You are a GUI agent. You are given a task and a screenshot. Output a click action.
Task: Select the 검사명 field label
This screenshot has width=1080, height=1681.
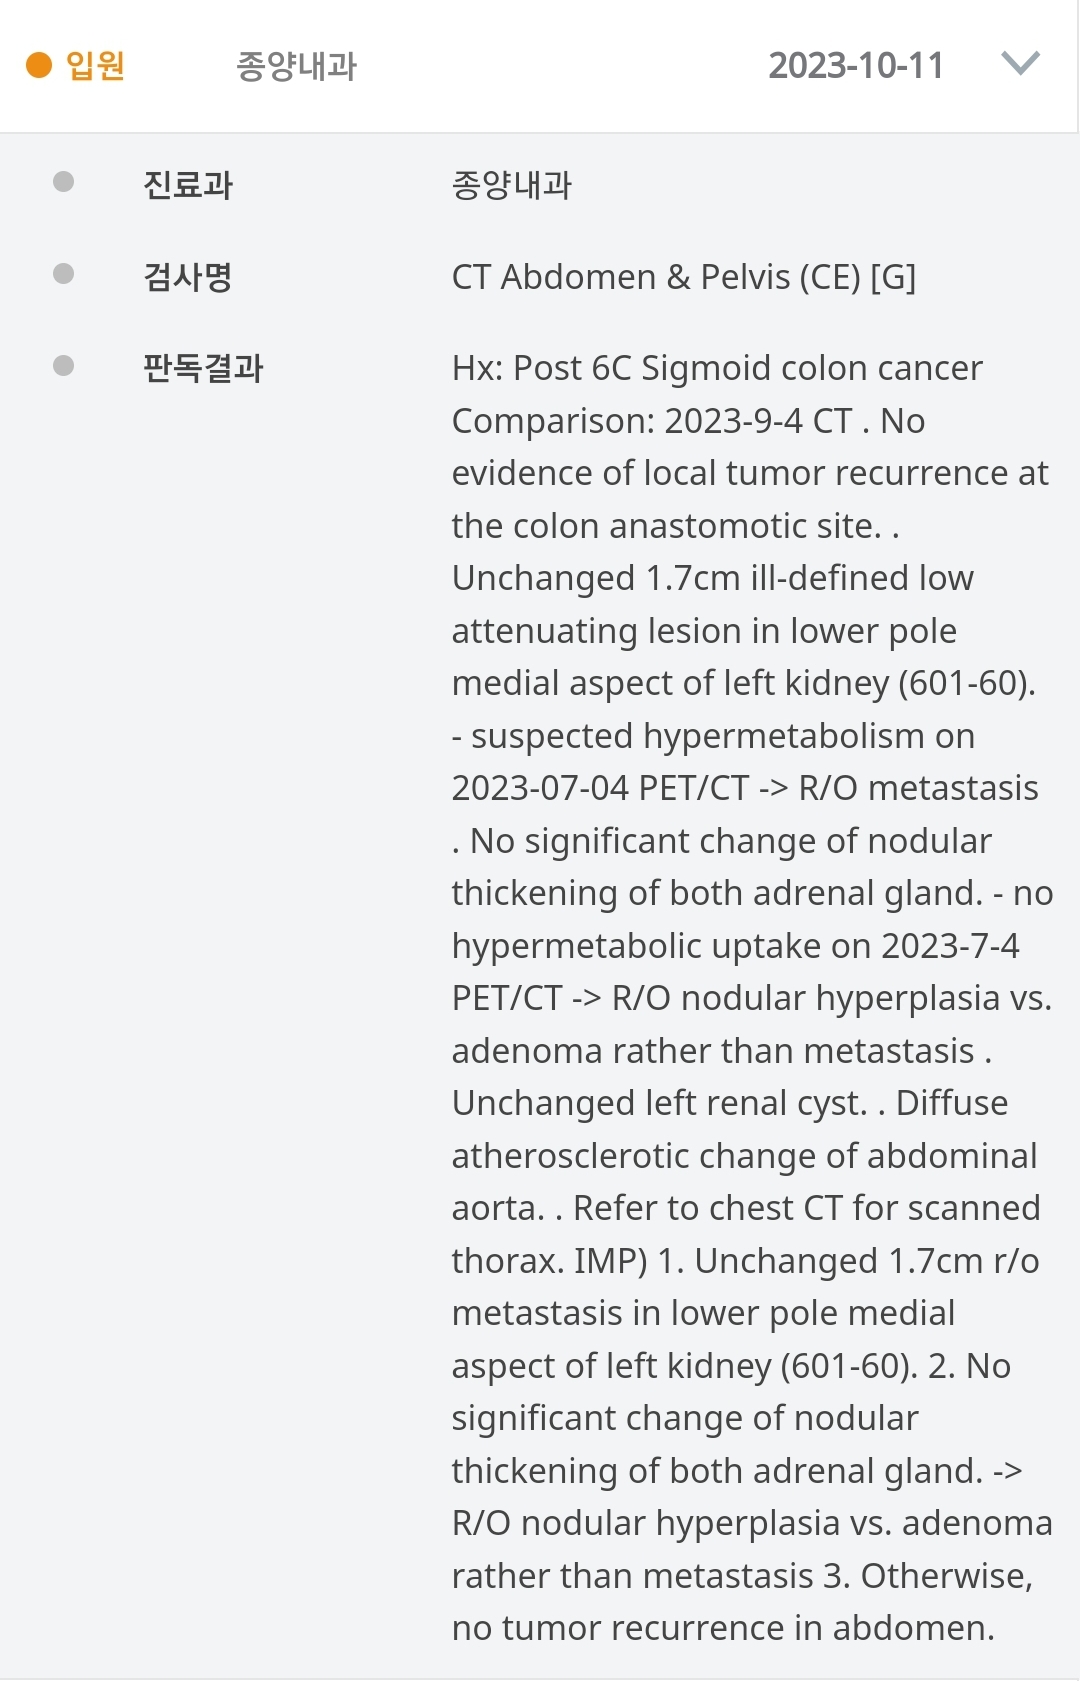[188, 277]
